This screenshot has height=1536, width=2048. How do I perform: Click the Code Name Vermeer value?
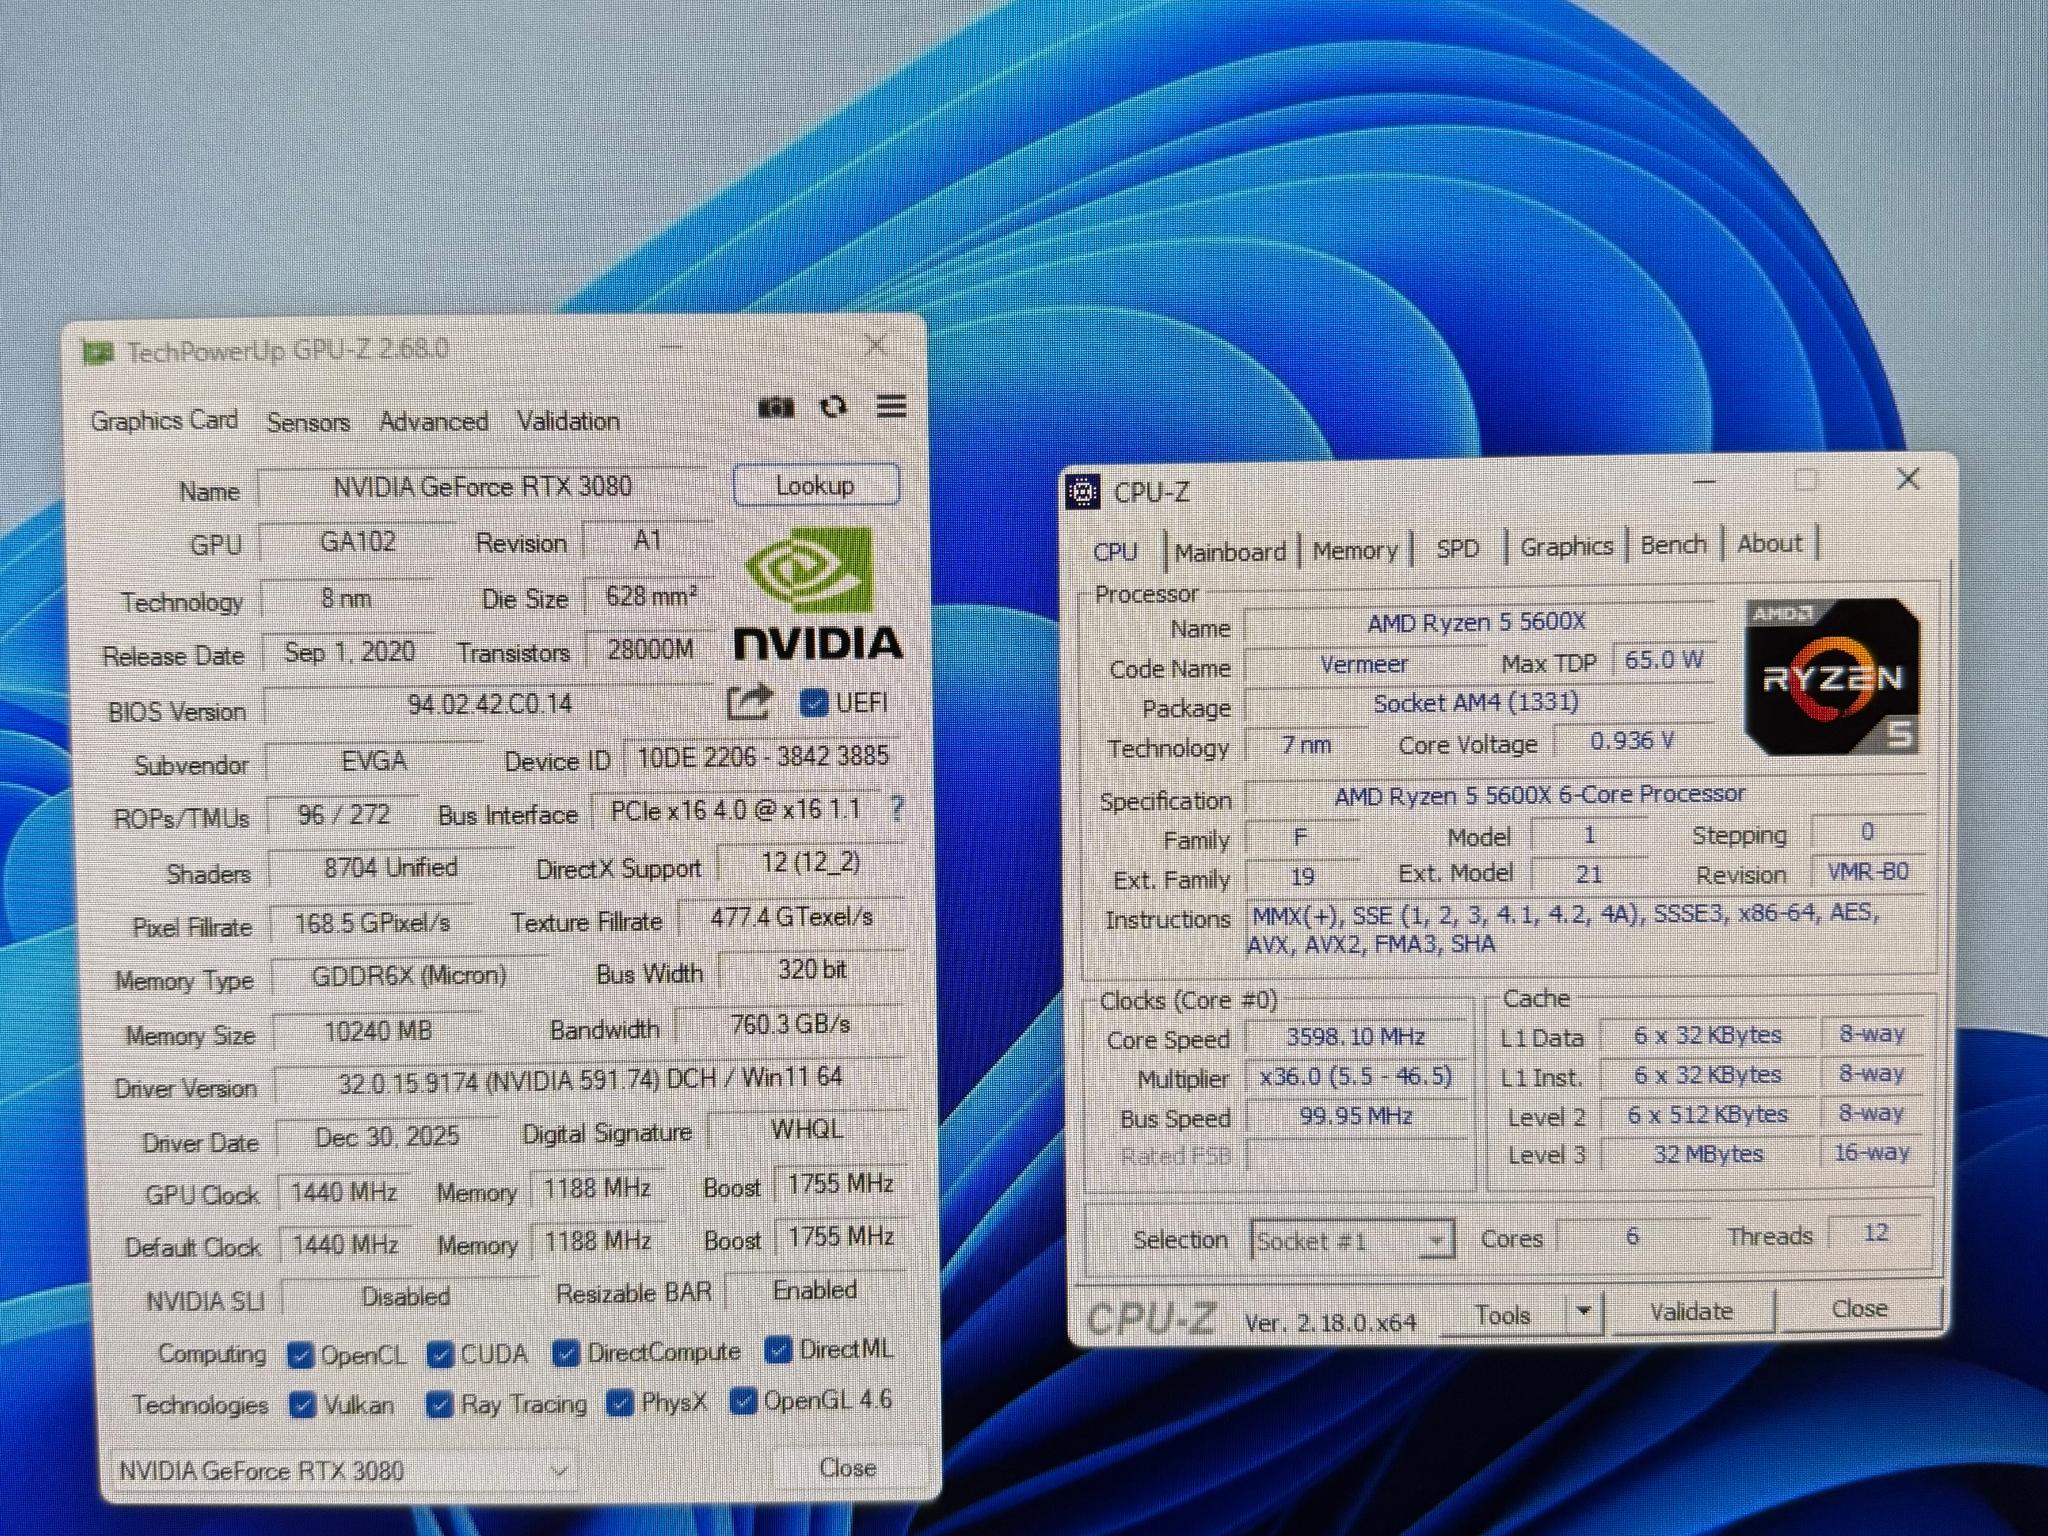pyautogui.click(x=1364, y=664)
